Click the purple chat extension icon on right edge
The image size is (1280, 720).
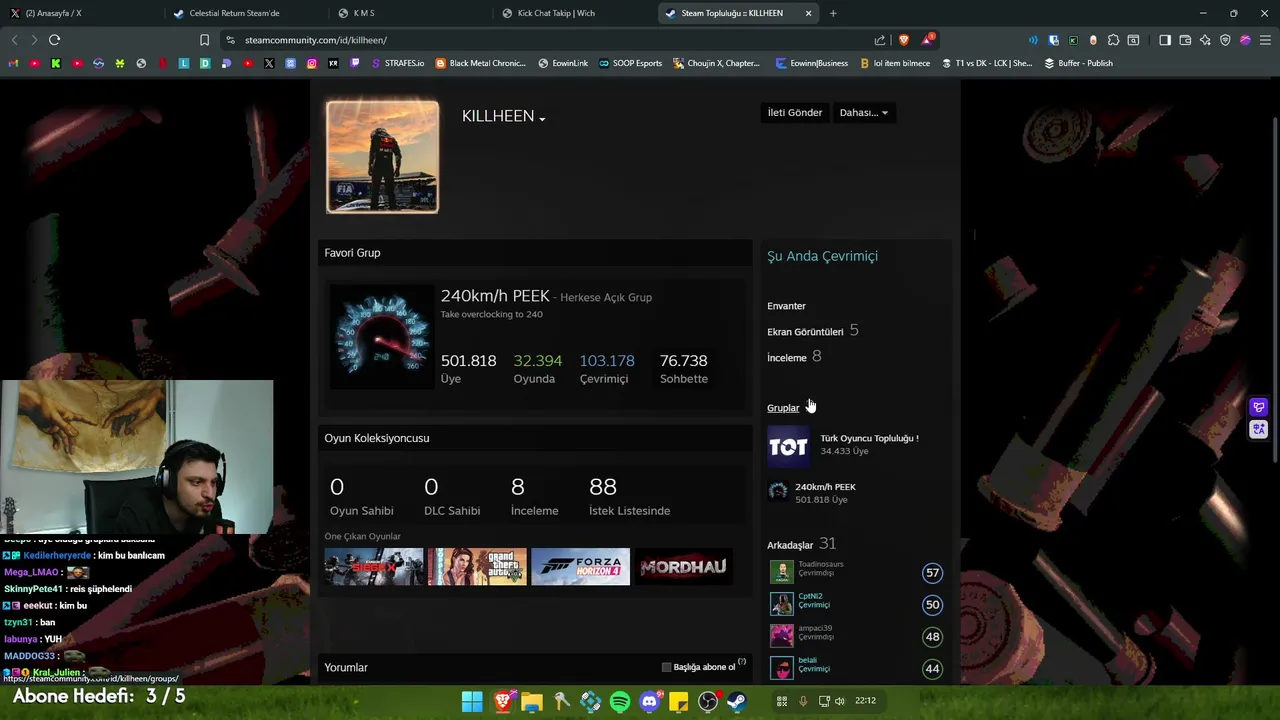(x=1259, y=407)
